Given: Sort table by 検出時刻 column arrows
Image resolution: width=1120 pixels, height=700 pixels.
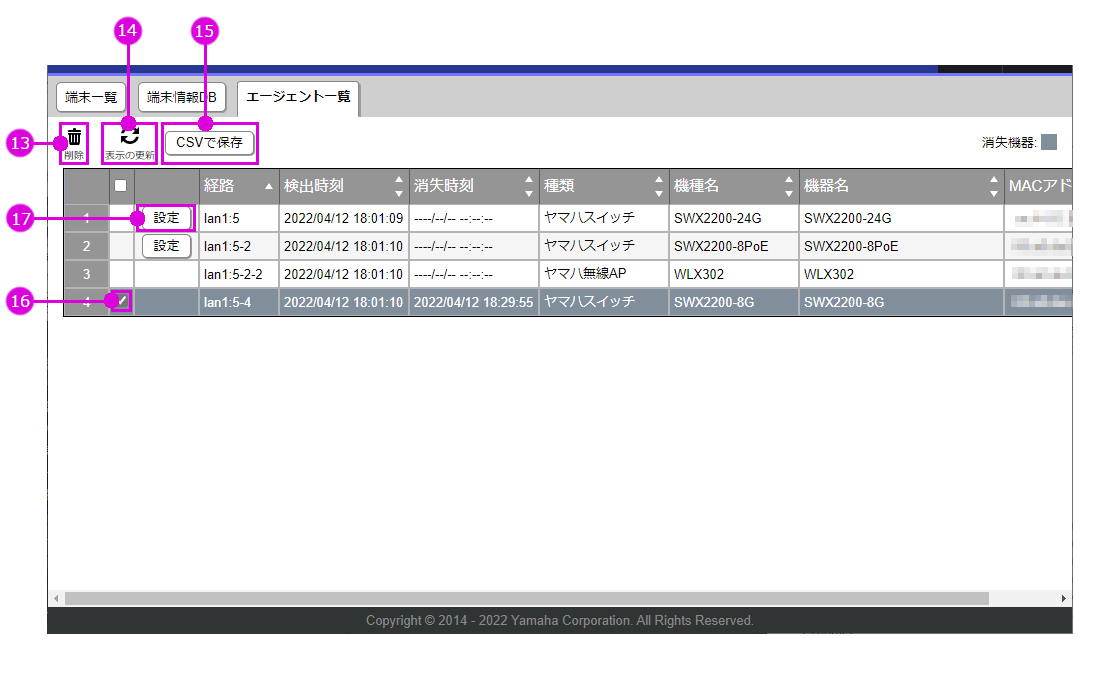Looking at the screenshot, I should (399, 187).
